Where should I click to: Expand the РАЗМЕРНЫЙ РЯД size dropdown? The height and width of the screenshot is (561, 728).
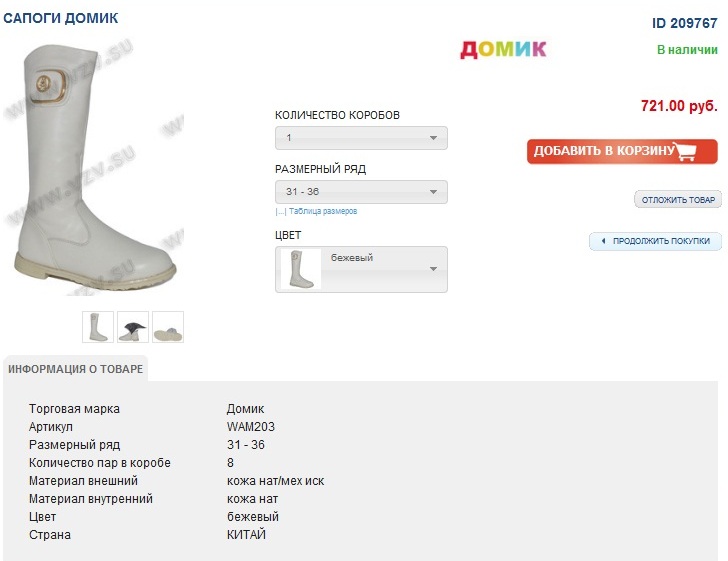coord(361,192)
